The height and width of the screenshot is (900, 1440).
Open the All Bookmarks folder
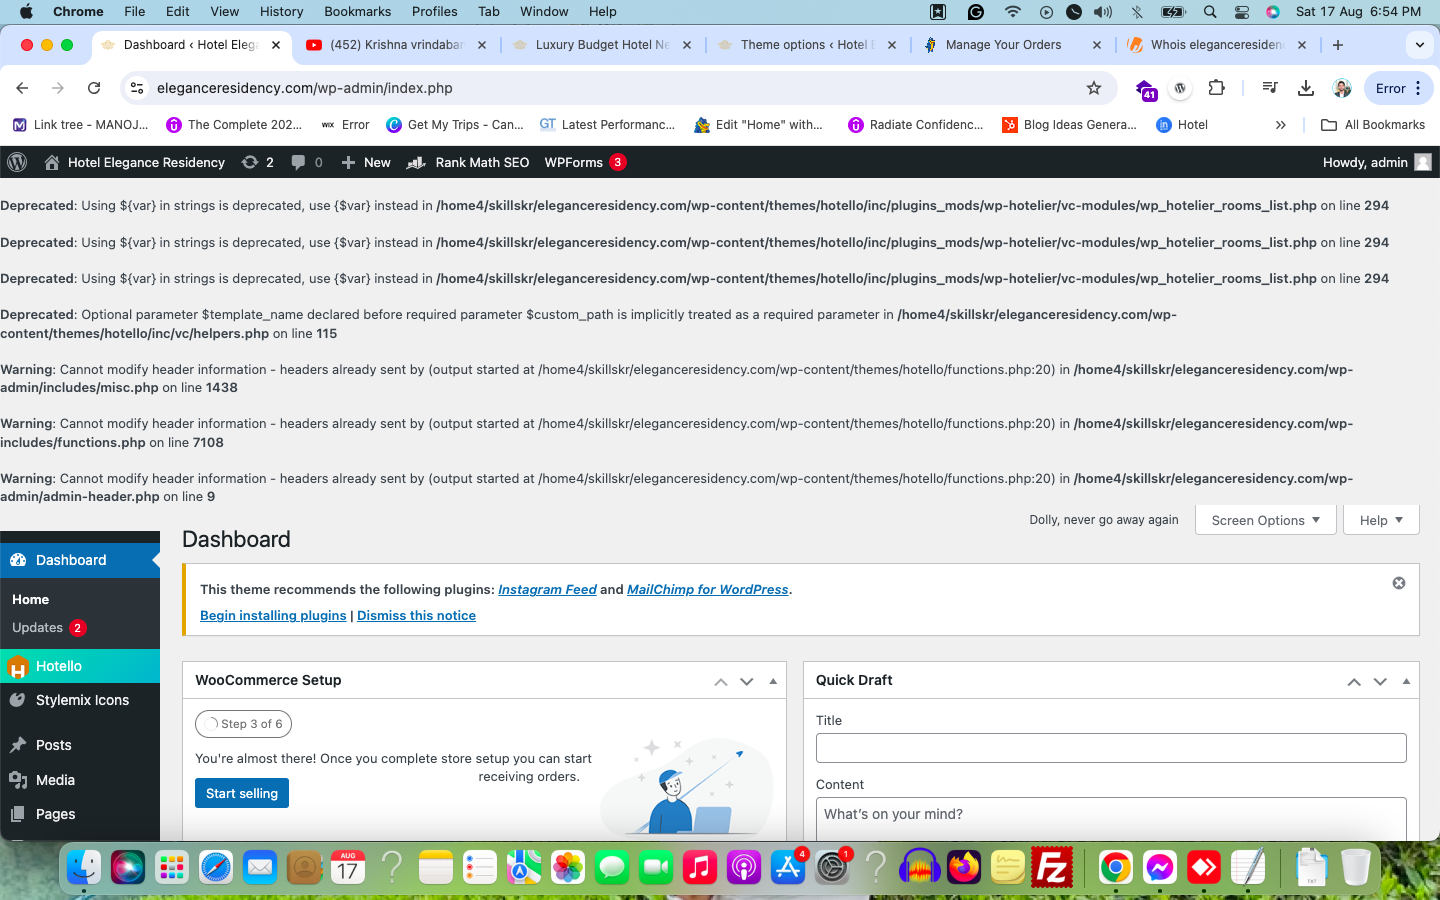[1373, 125]
